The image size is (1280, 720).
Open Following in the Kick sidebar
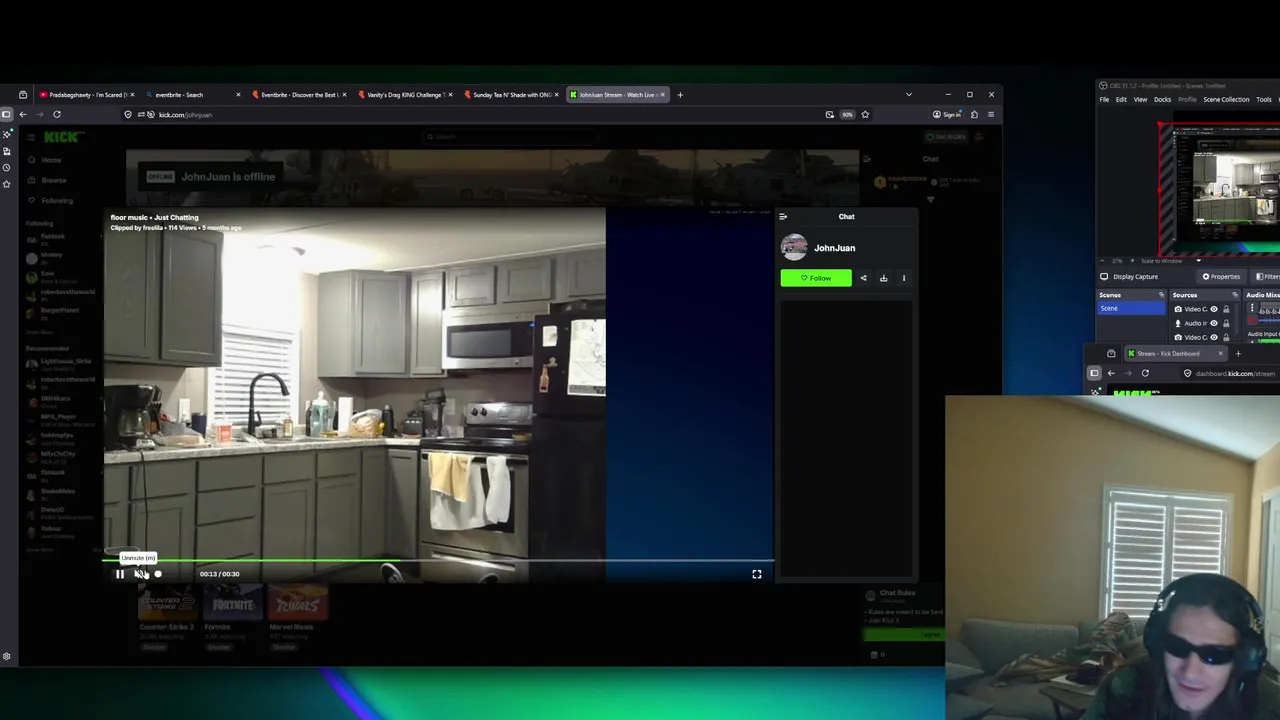tap(57, 200)
